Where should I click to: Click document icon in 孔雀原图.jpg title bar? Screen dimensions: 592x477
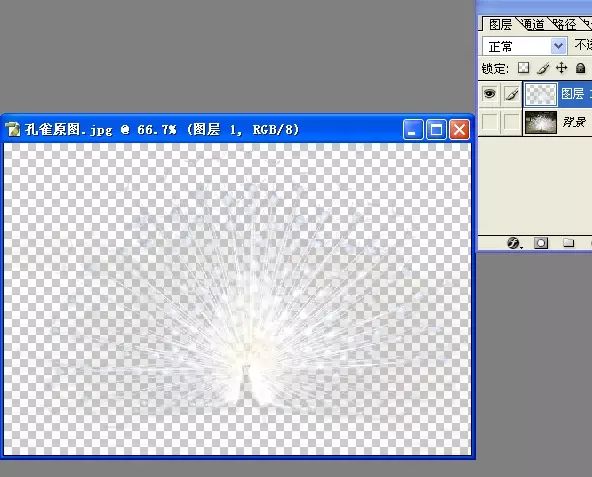pos(13,129)
